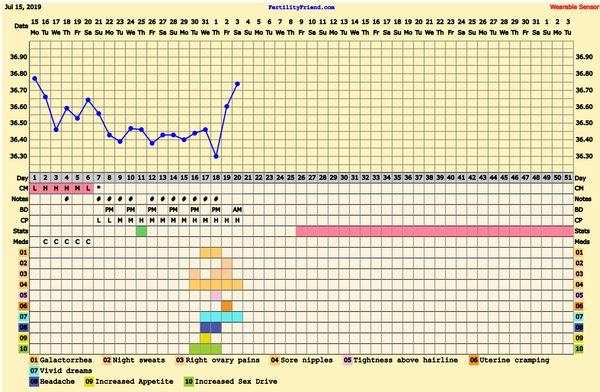The image size is (600, 392).
Task: Click the Vivid dreams 07 legend swatch
Action: click(x=34, y=371)
